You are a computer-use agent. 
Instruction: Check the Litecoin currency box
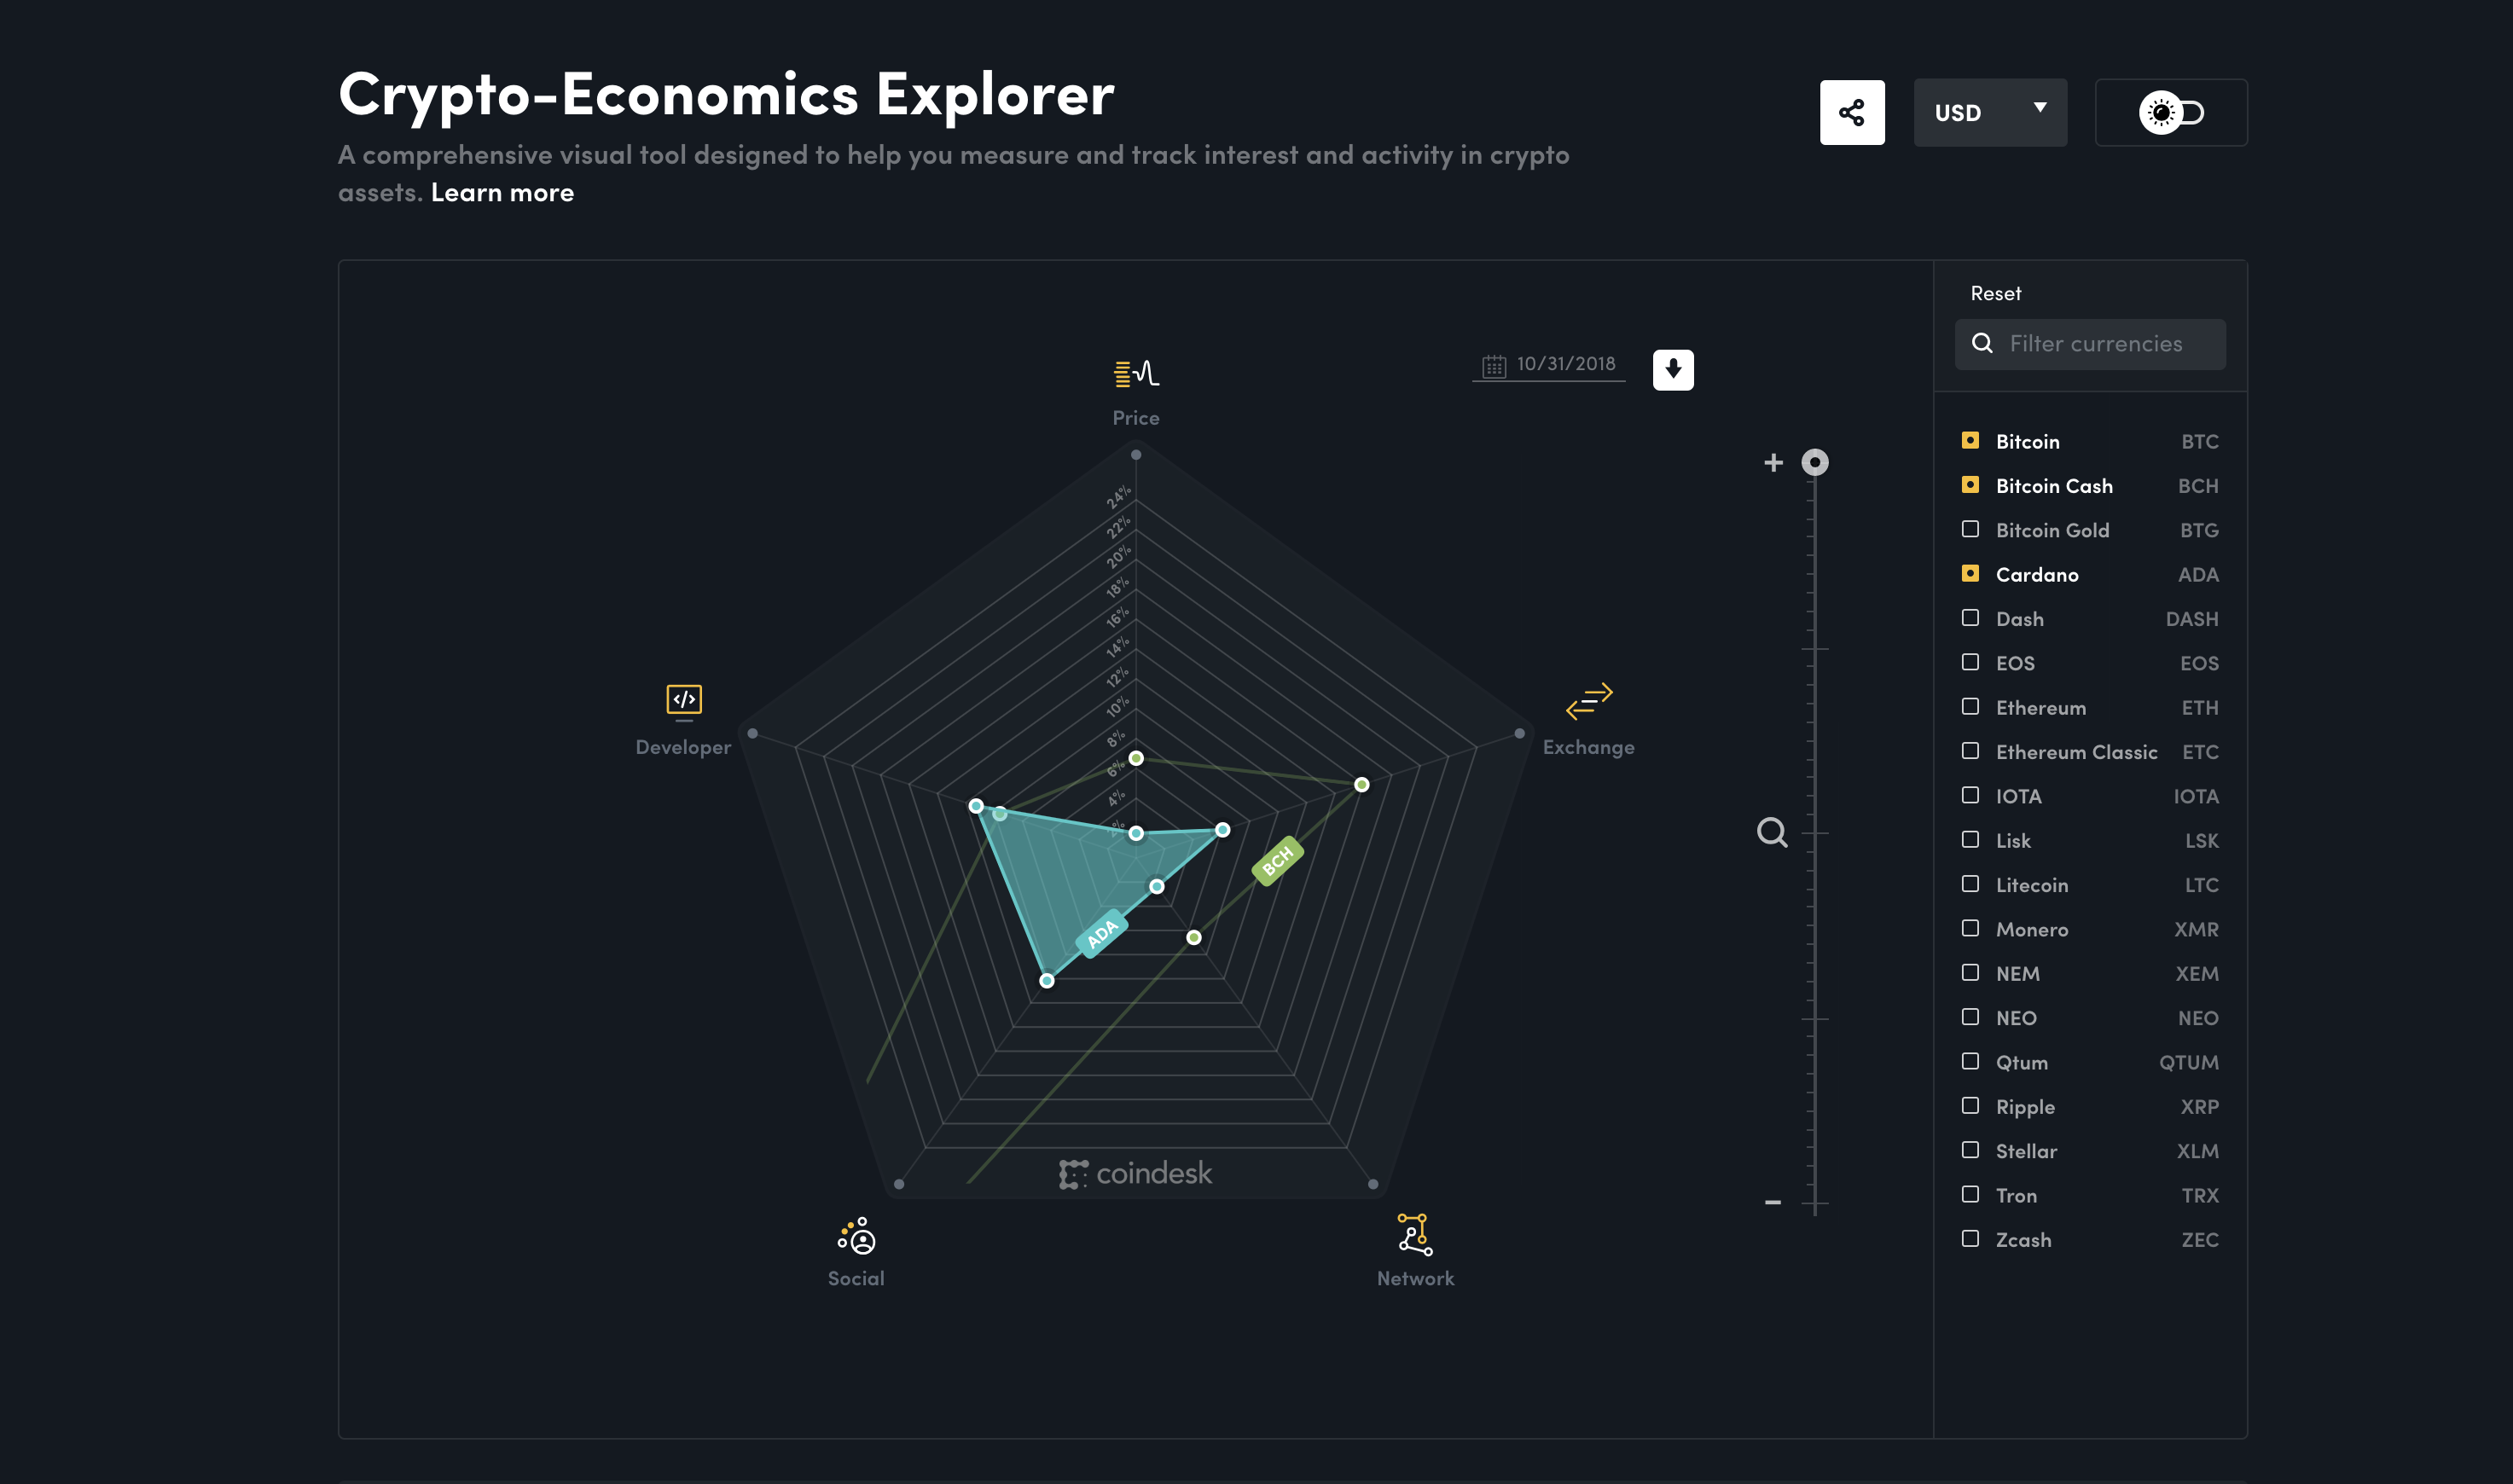1970,884
